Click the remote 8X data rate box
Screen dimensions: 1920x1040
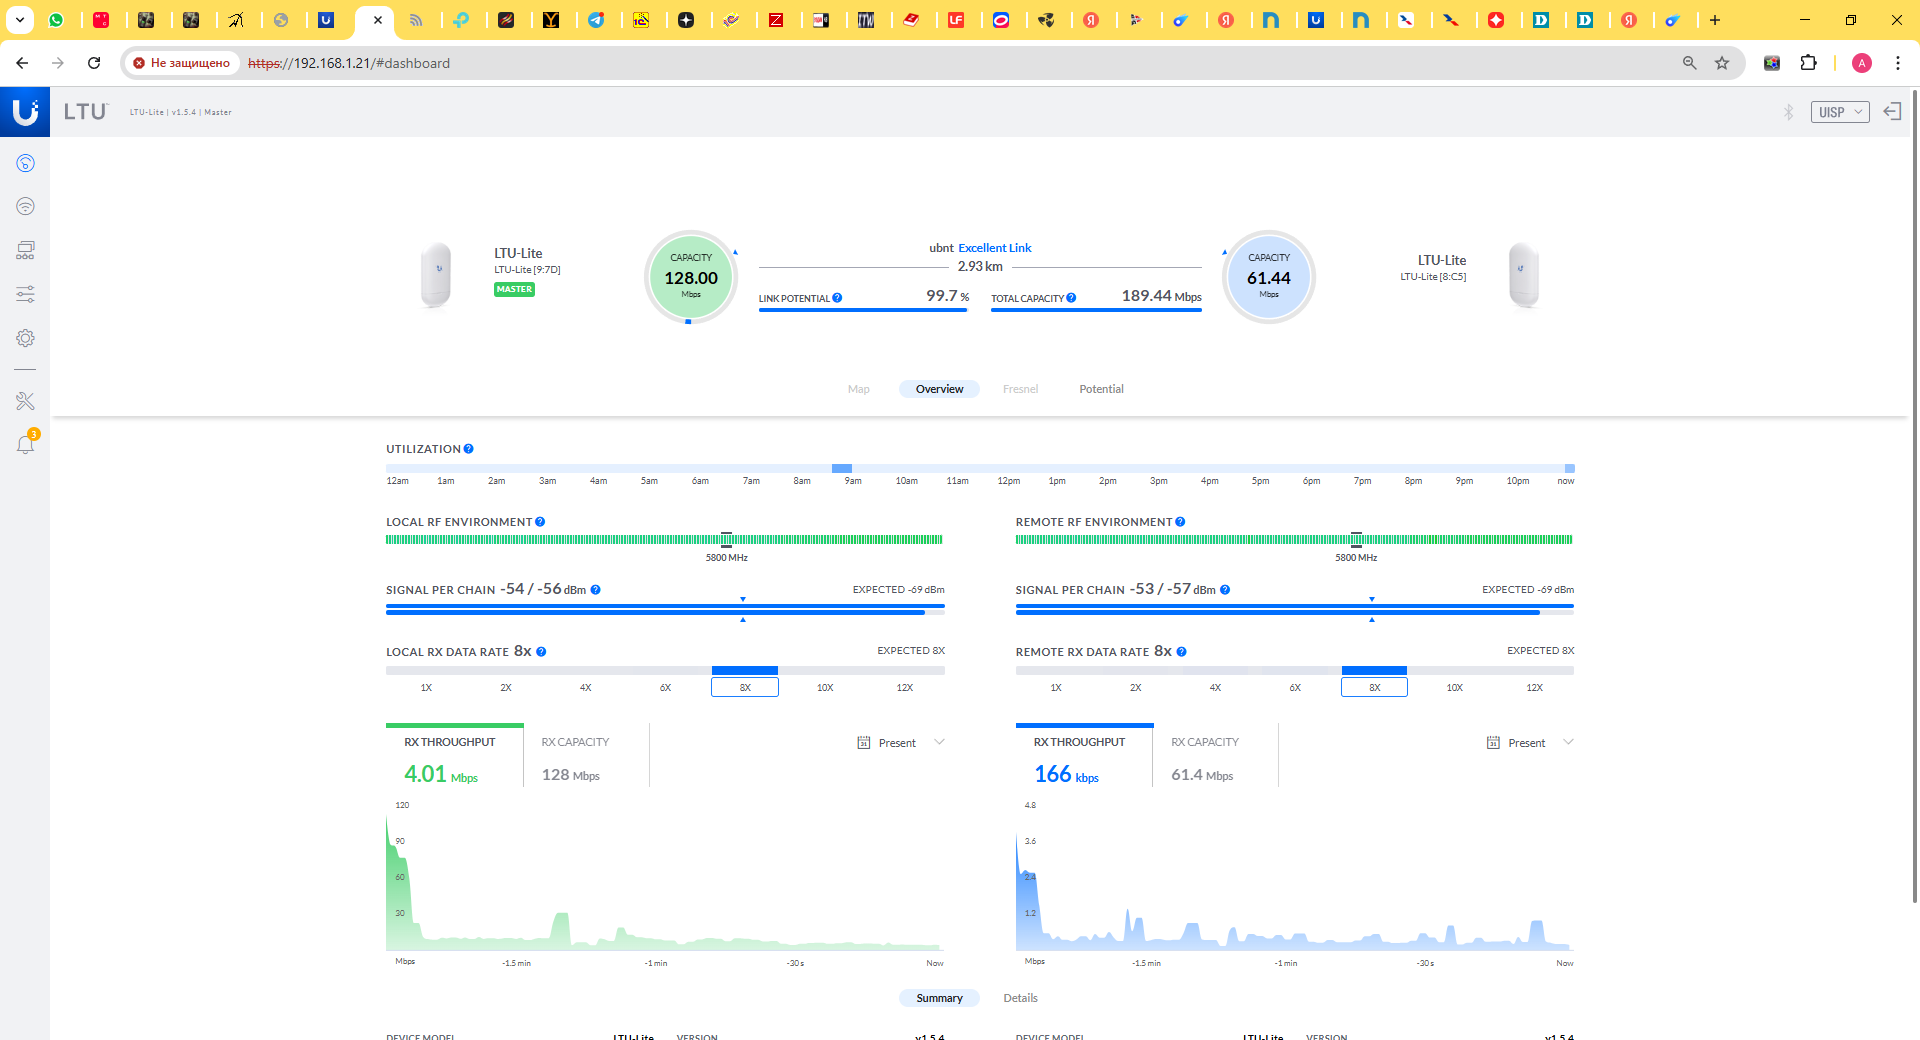pos(1374,687)
